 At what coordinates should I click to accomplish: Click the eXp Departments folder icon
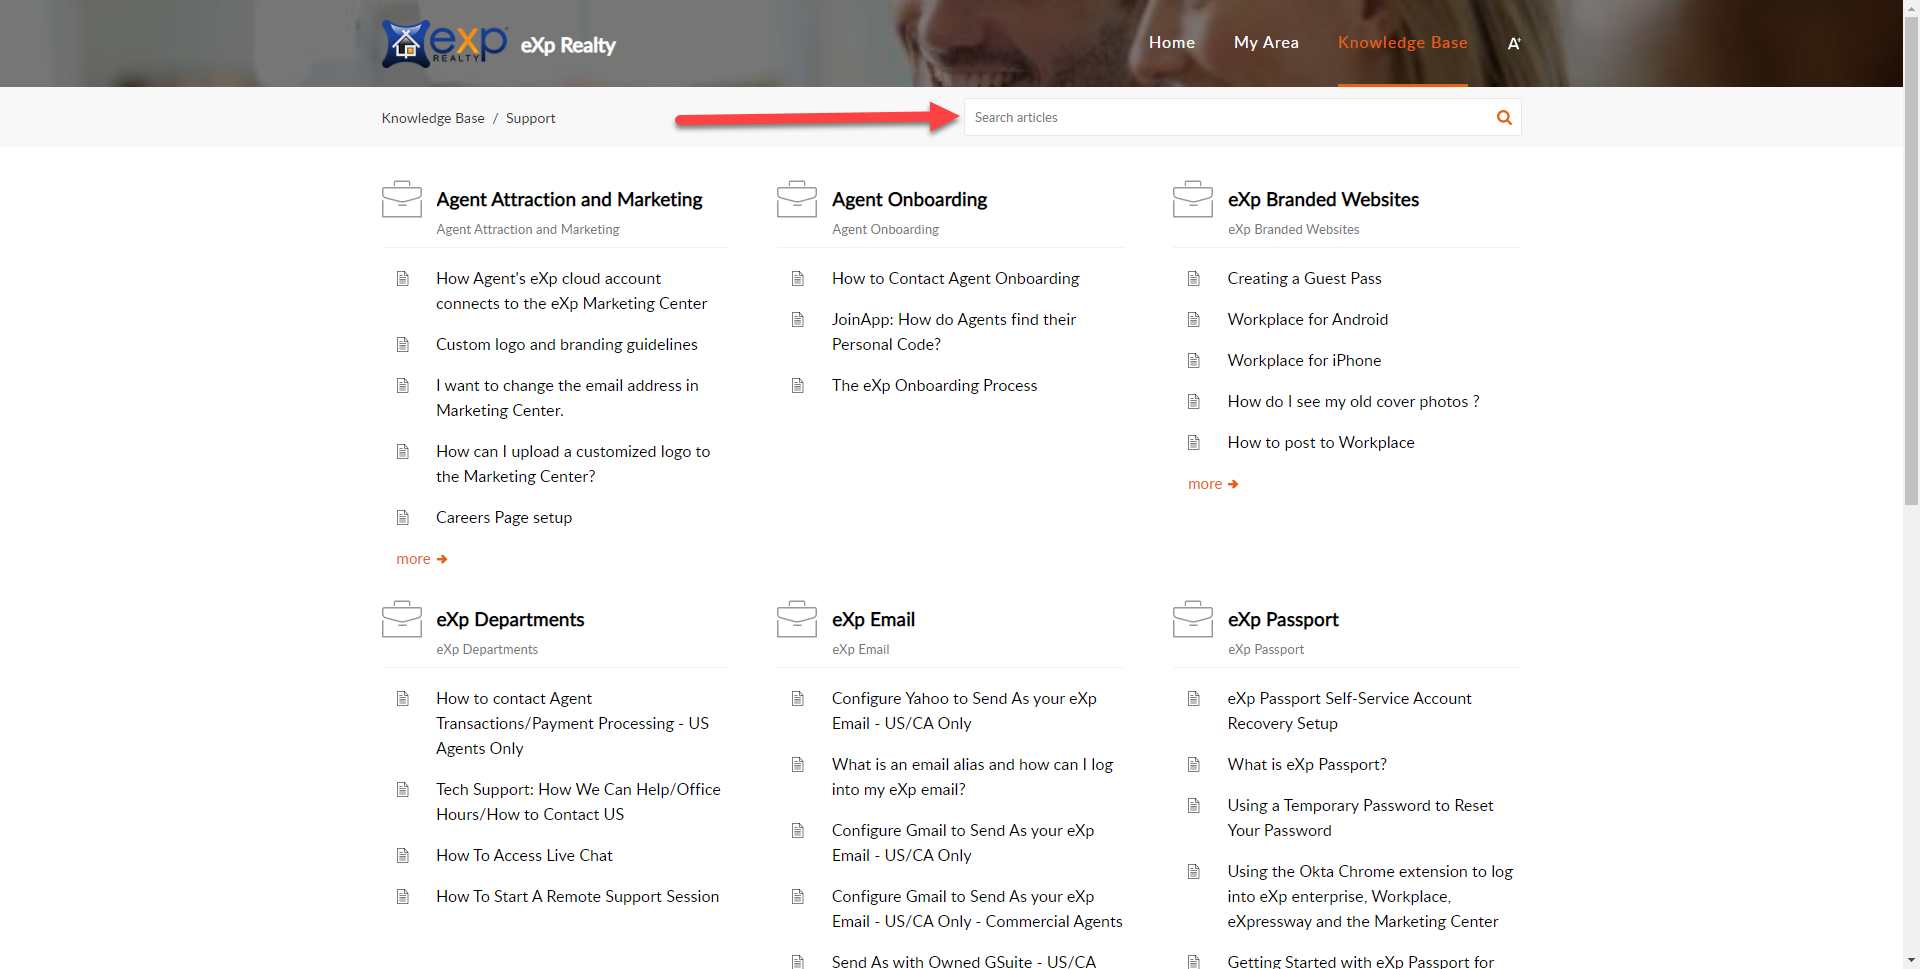[x=402, y=619]
